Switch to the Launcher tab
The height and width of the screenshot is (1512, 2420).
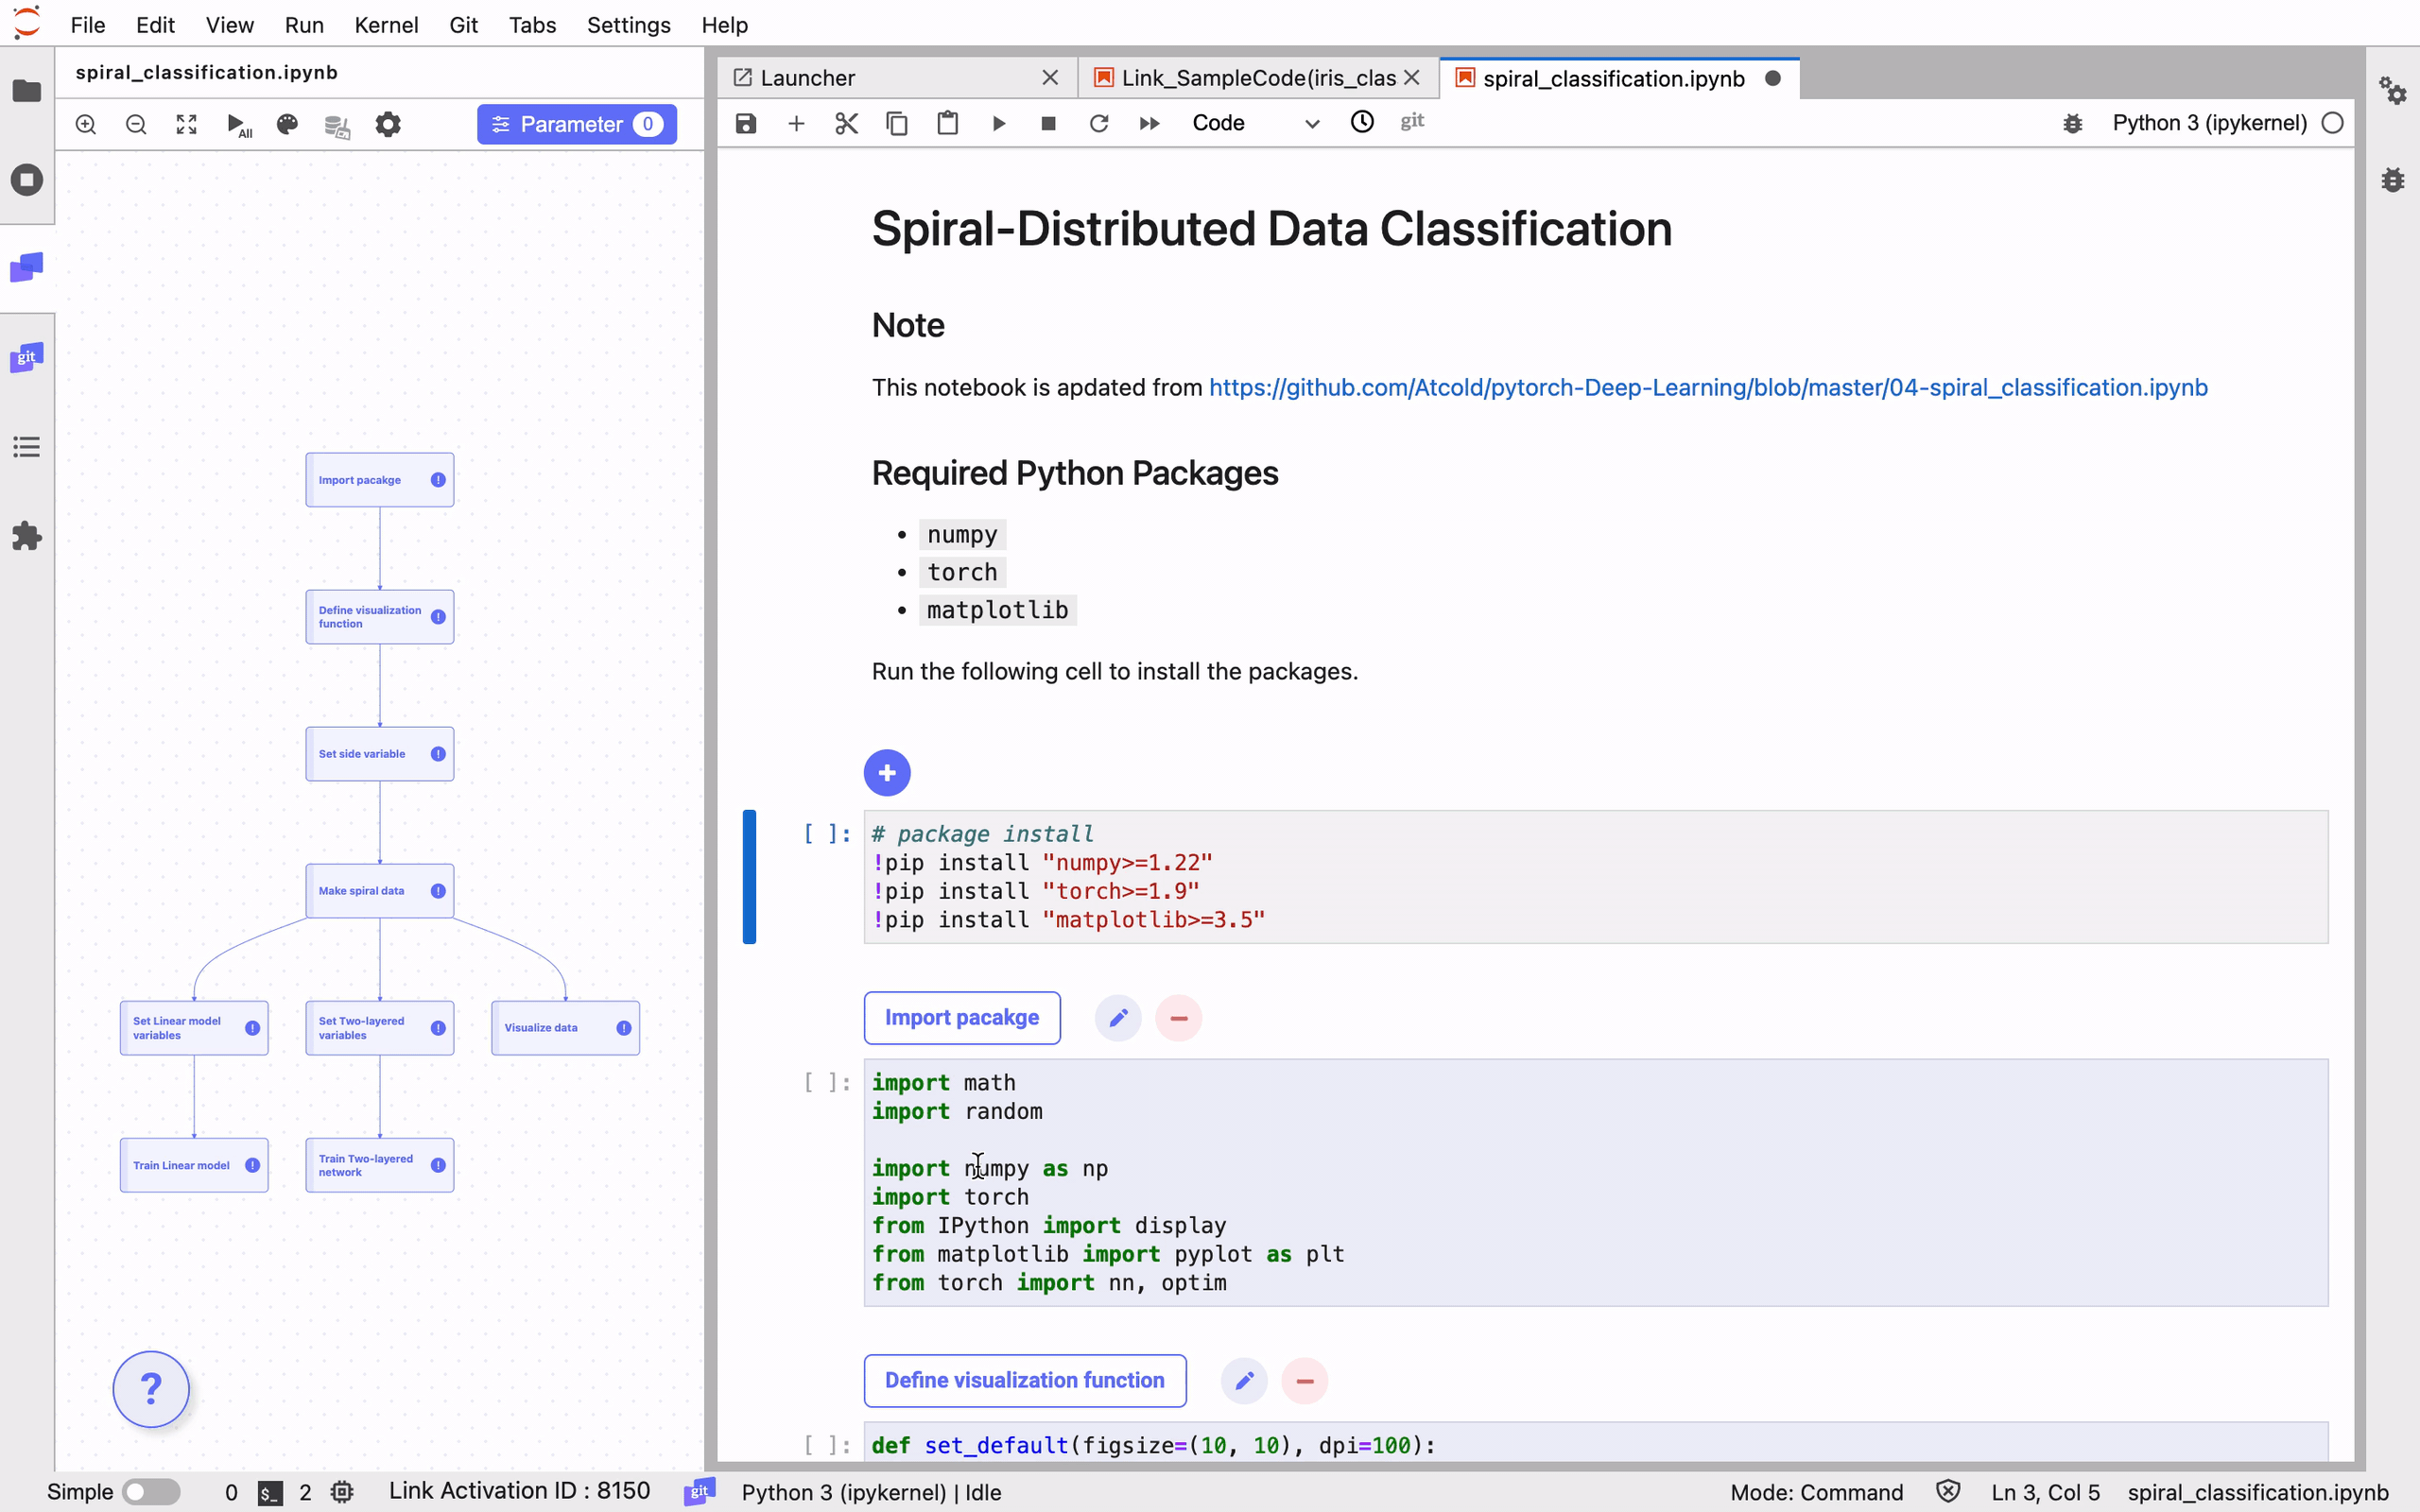coord(807,78)
